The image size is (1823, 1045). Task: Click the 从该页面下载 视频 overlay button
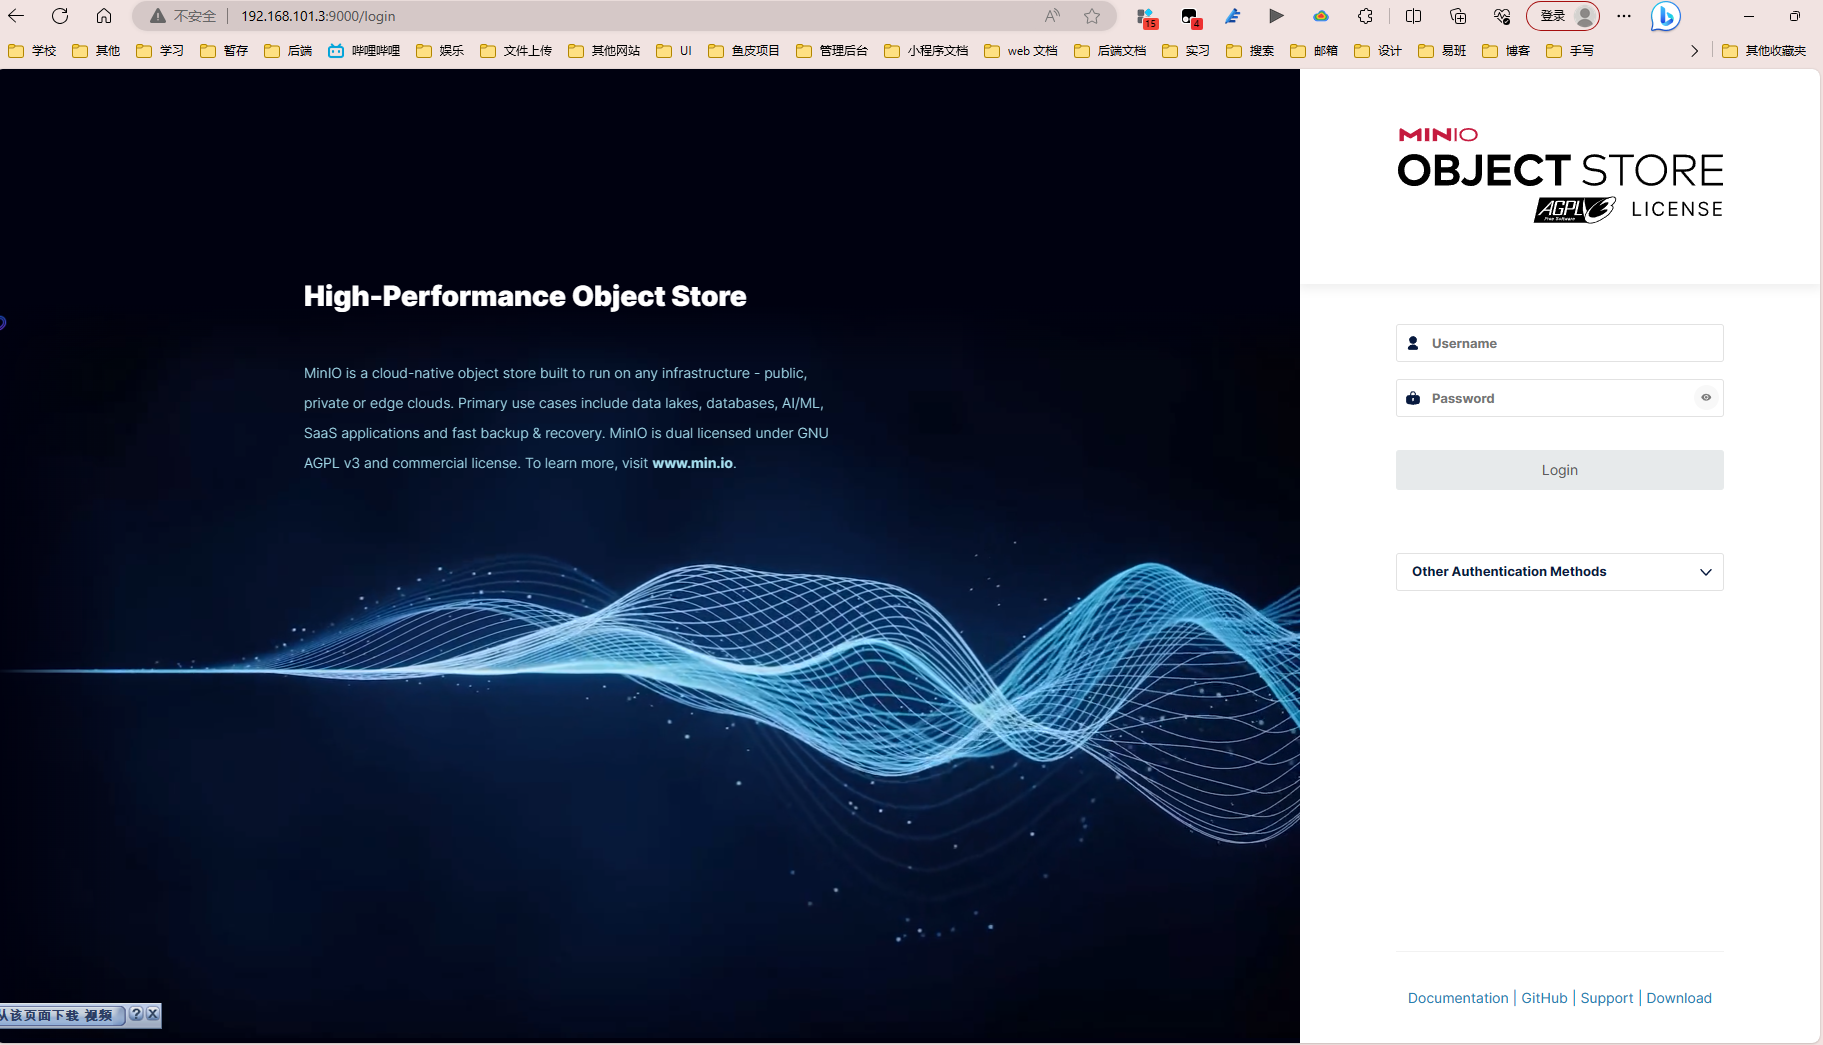pos(62,1015)
